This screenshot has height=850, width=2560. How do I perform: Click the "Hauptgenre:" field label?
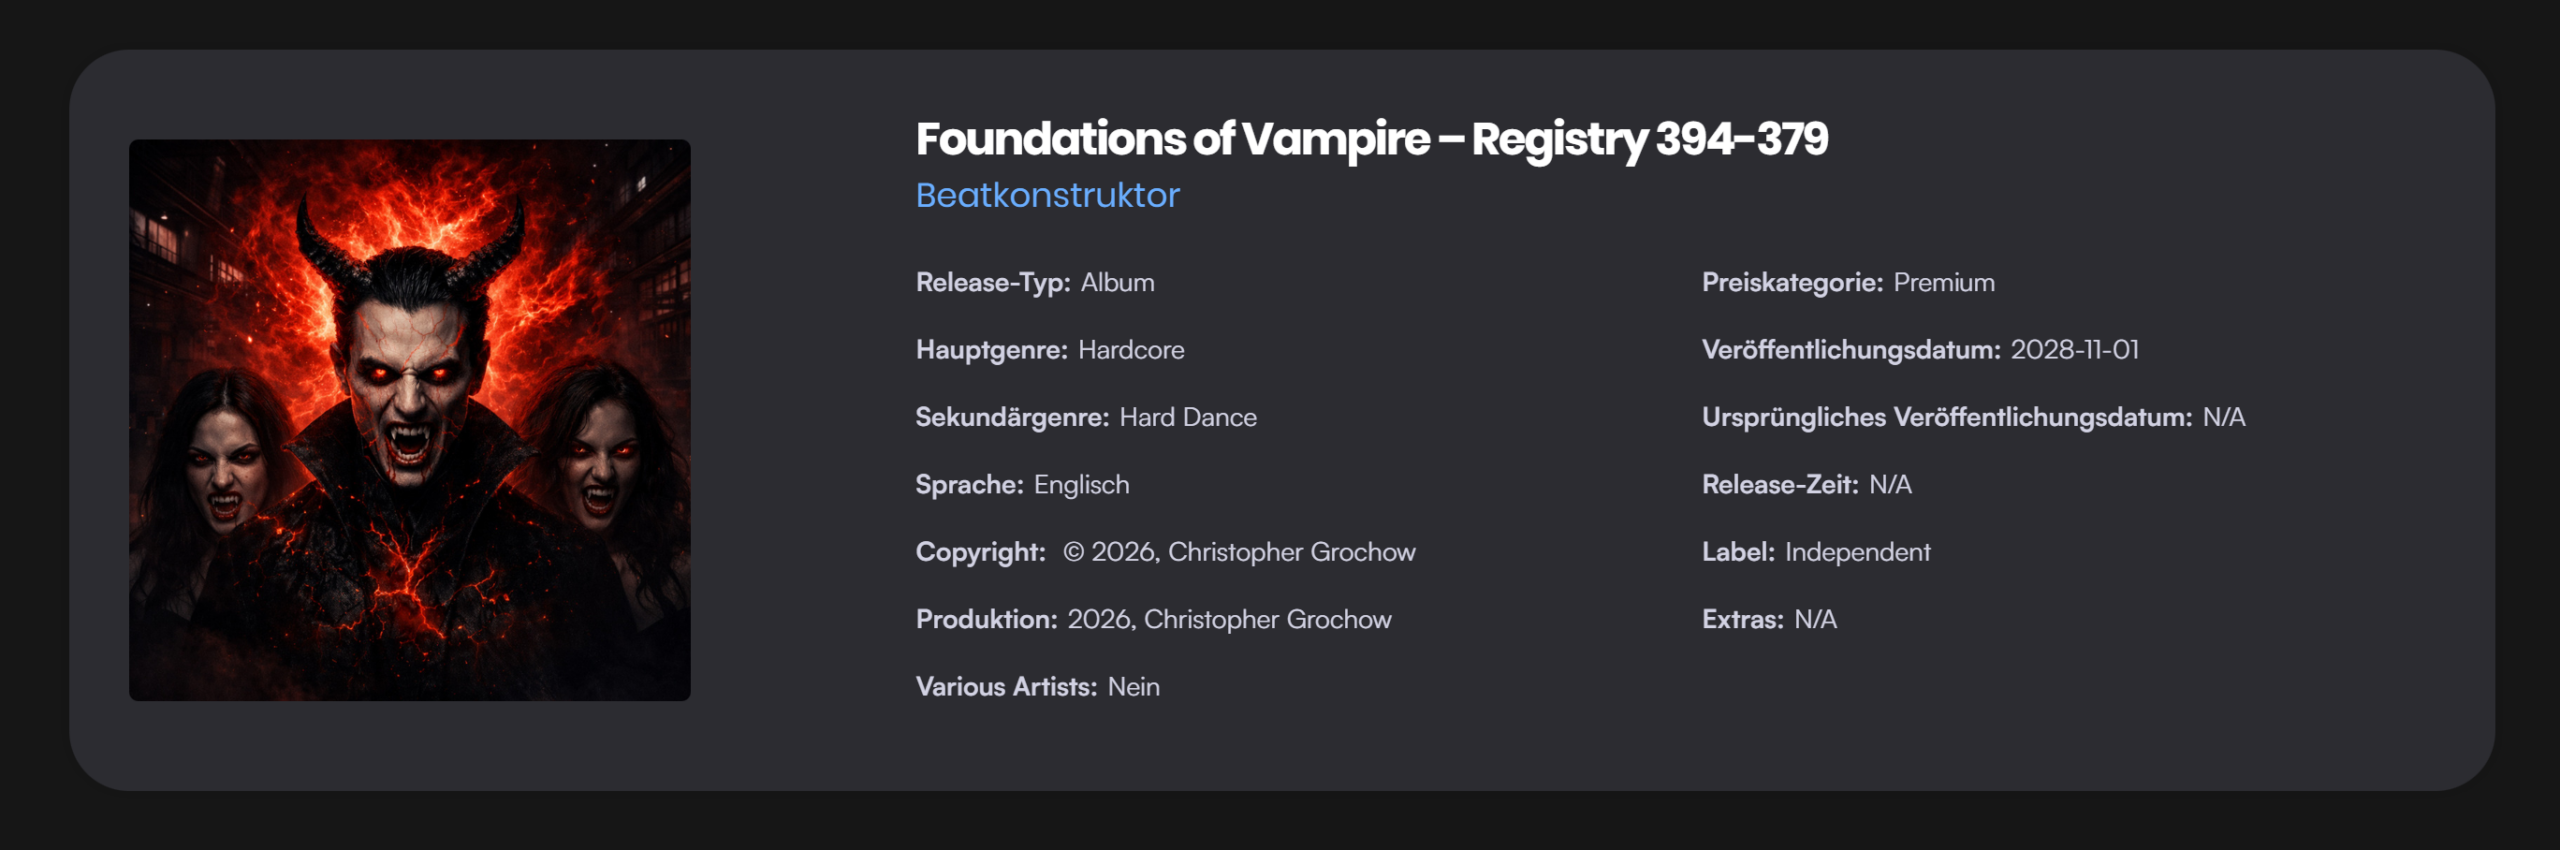tap(991, 350)
